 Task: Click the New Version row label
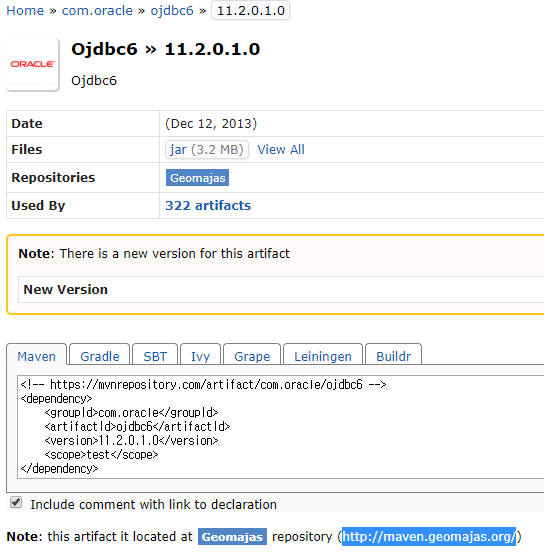click(x=65, y=289)
